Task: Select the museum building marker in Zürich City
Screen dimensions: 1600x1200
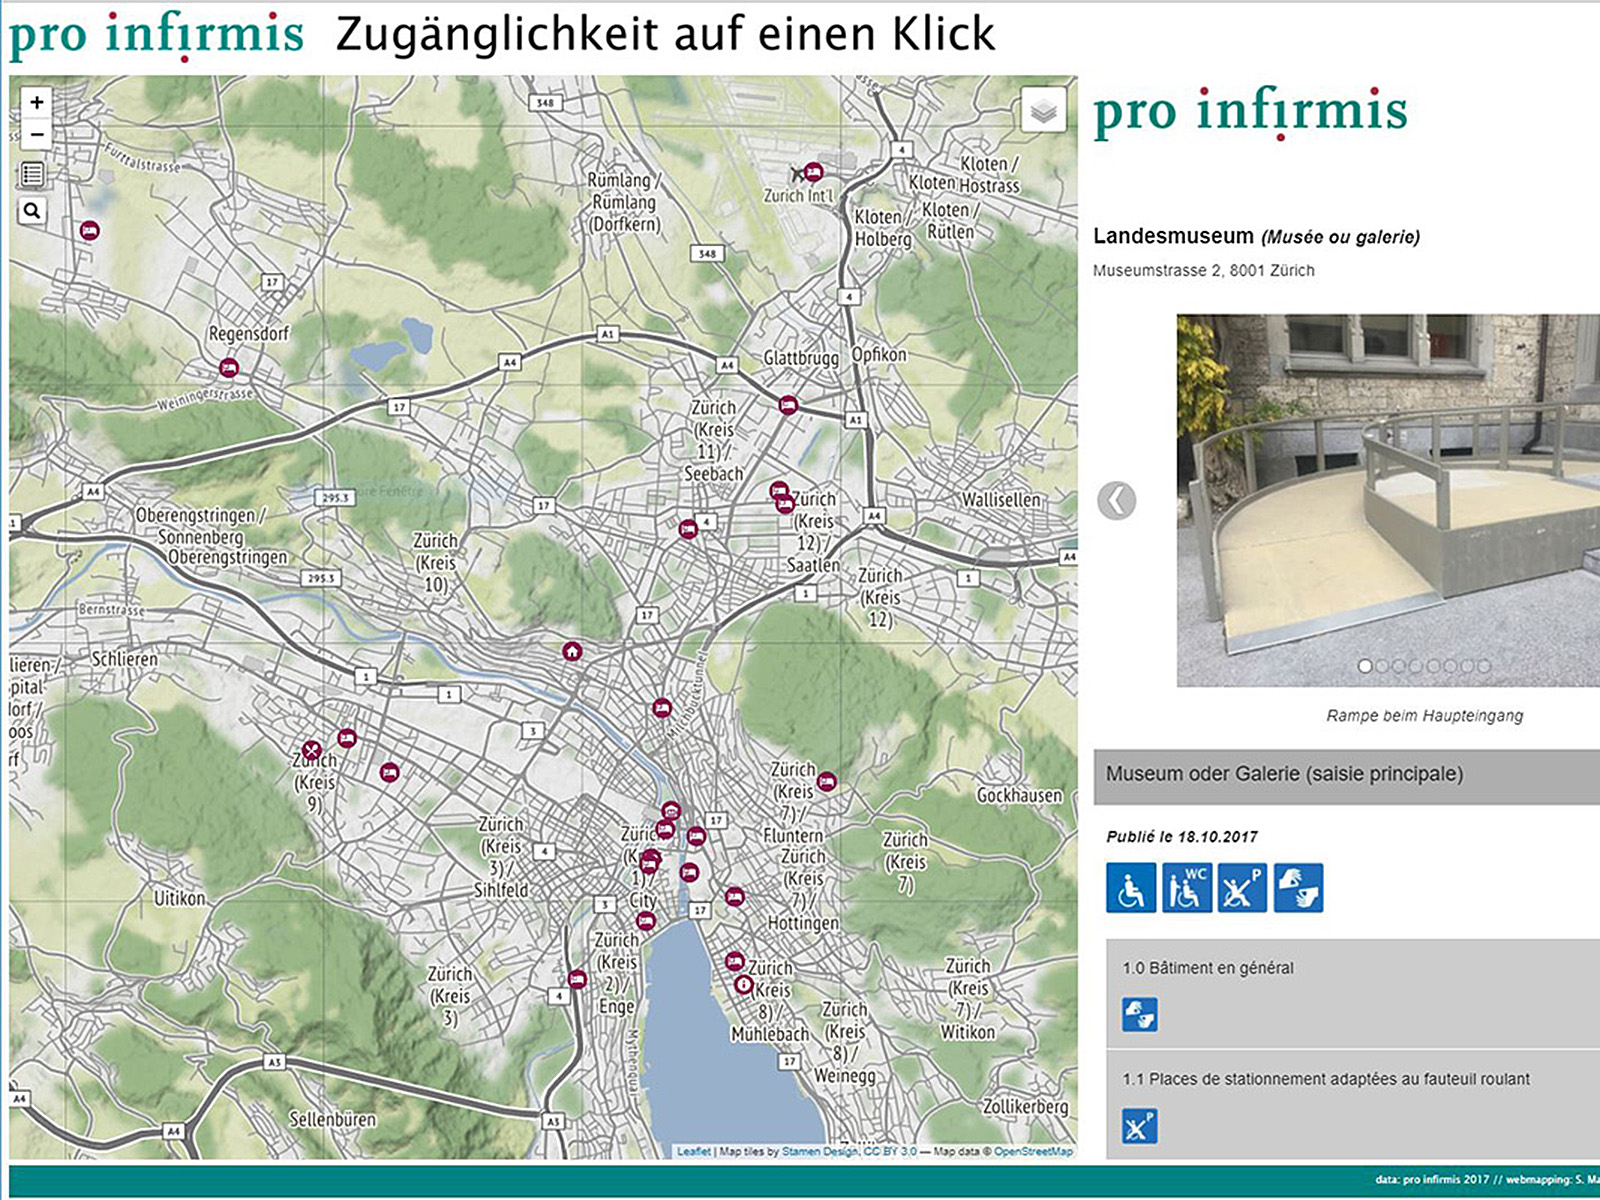Action: 671,811
